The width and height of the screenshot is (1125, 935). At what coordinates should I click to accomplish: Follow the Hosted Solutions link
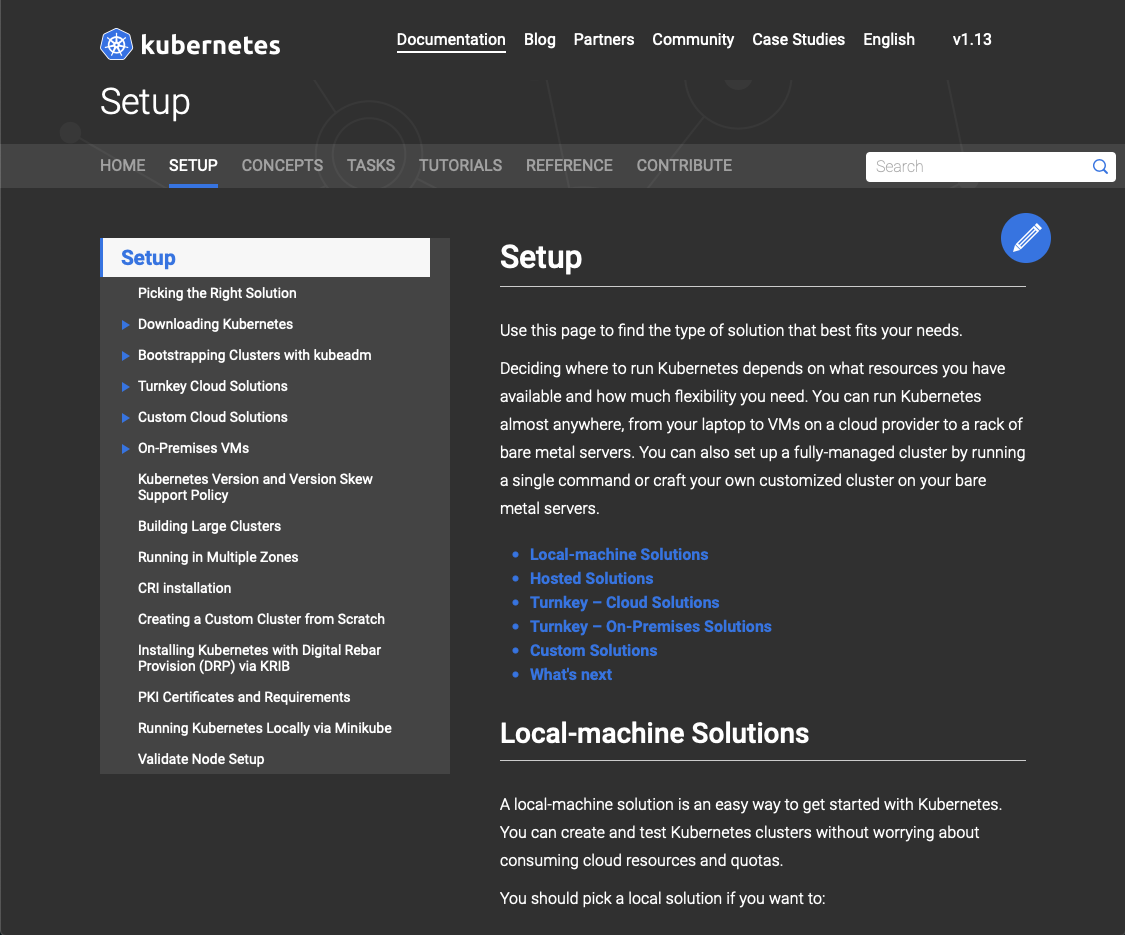point(591,578)
